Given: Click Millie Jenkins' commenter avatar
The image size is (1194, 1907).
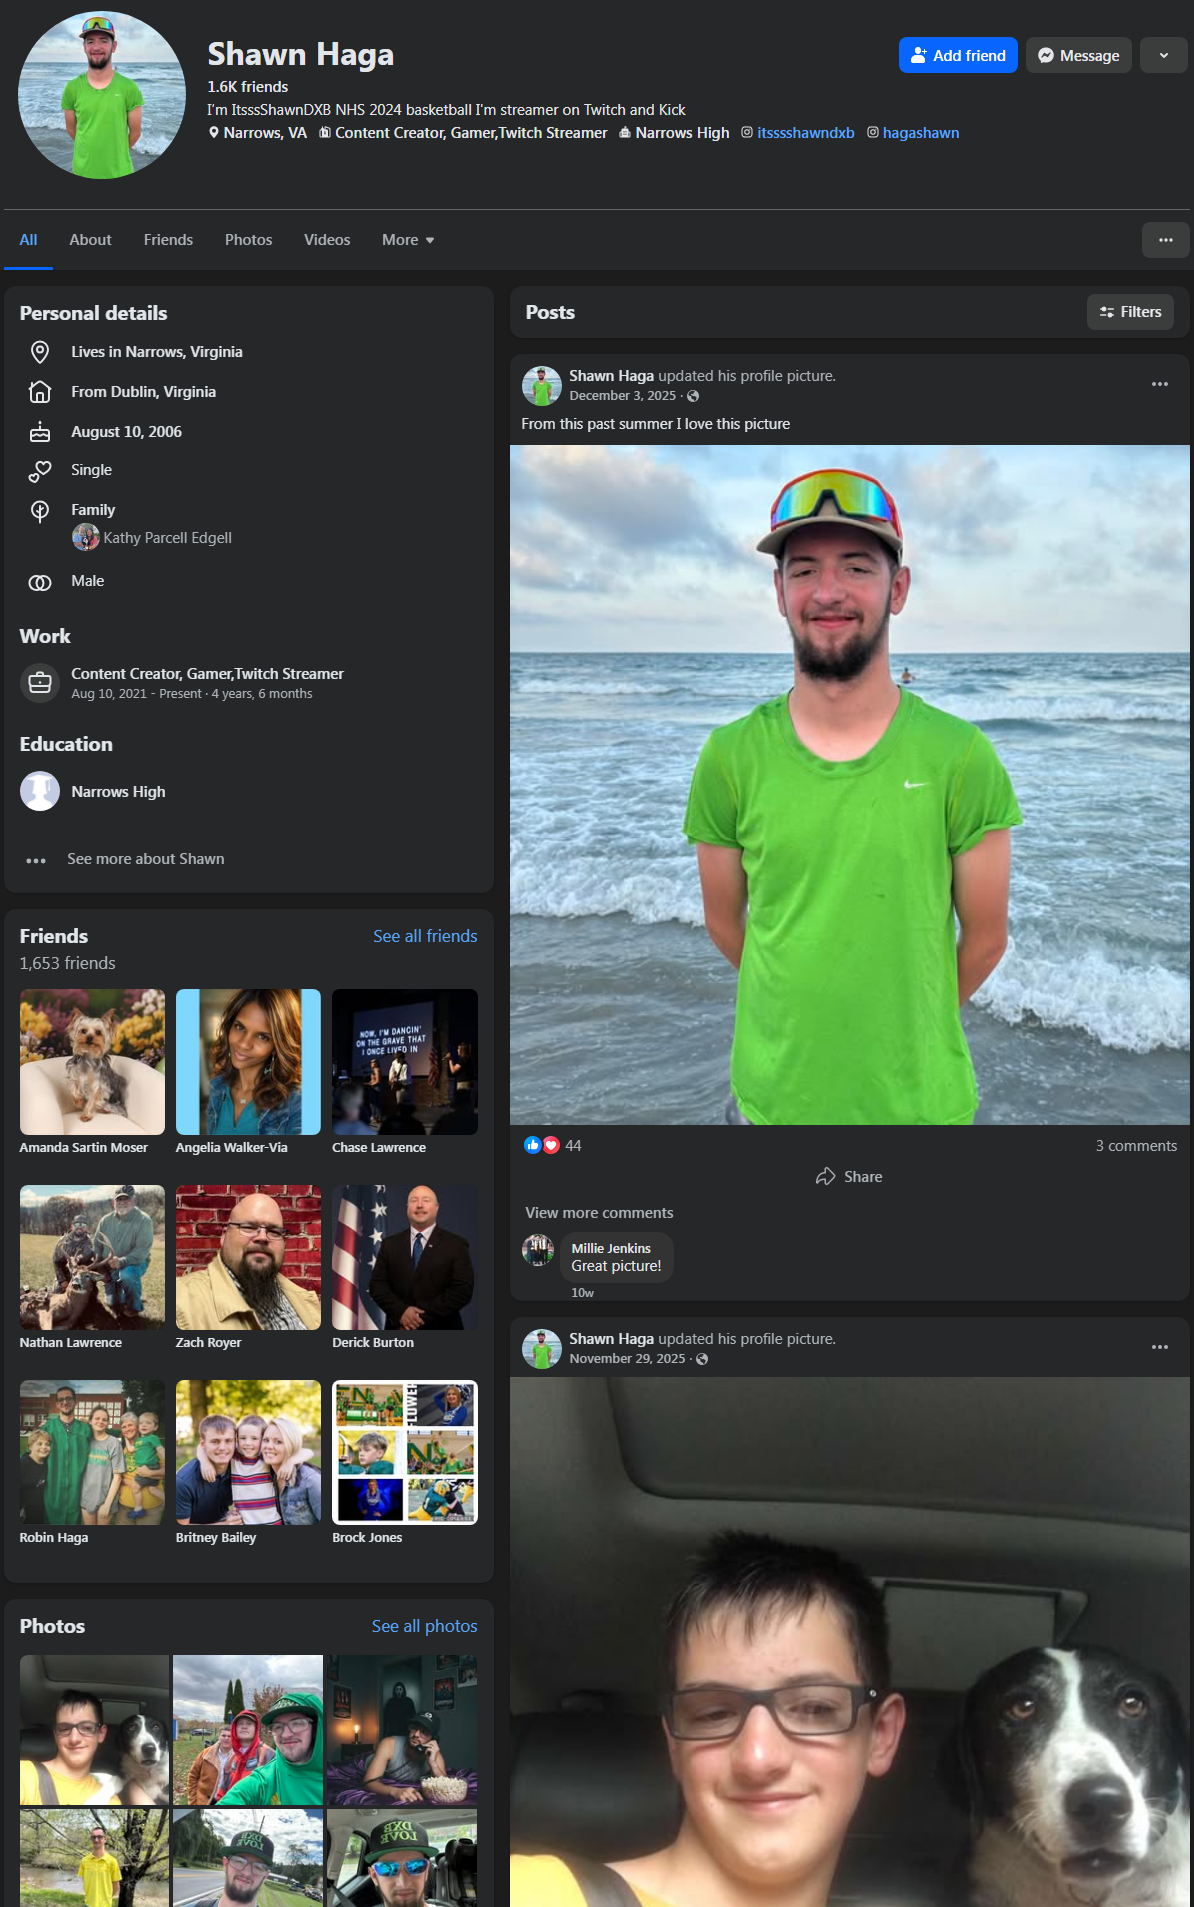Looking at the screenshot, I should [538, 1250].
